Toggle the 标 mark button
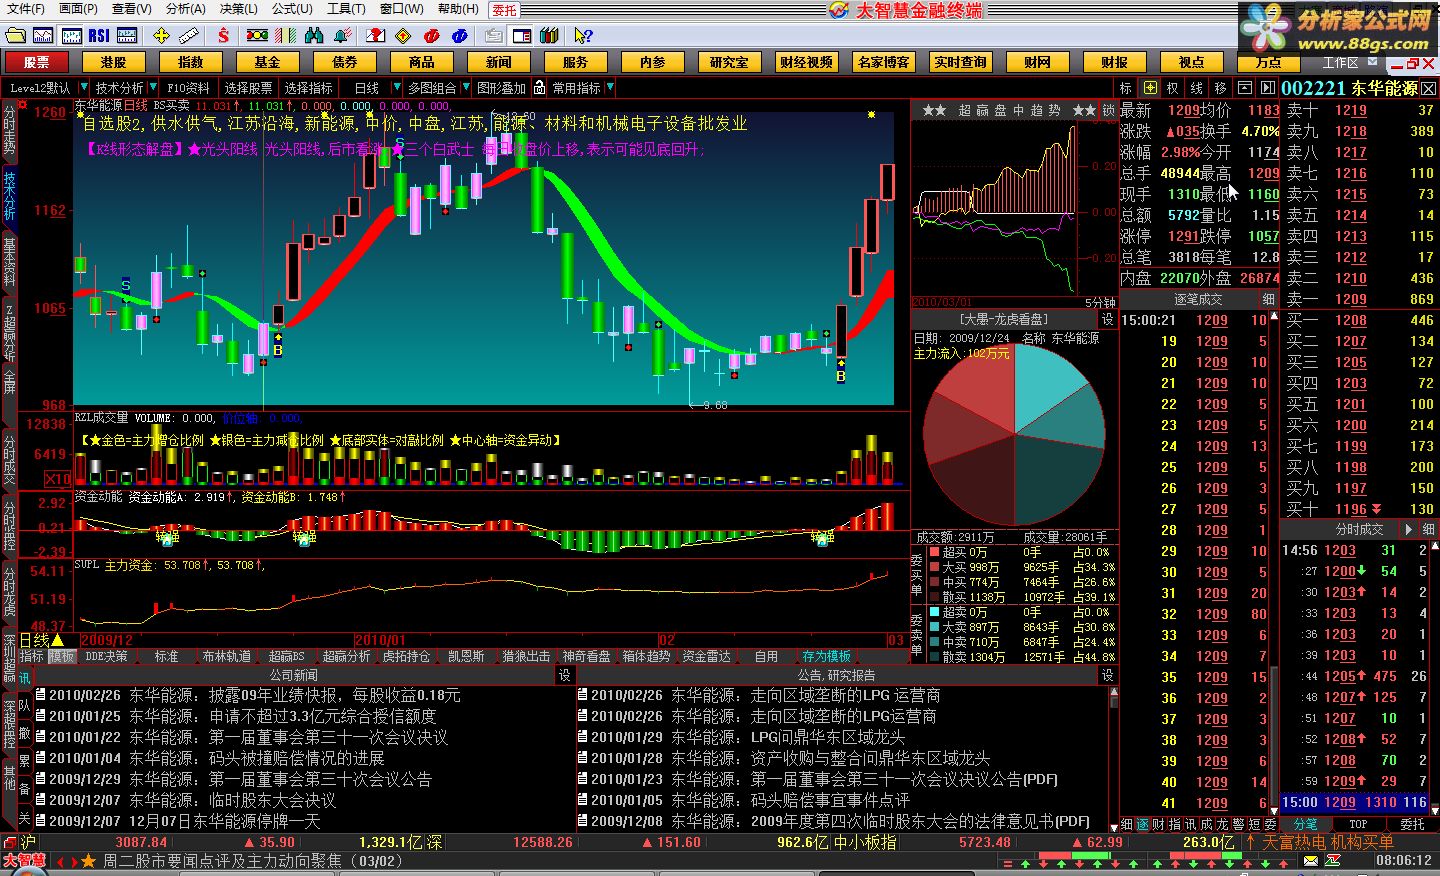 pyautogui.click(x=1127, y=88)
